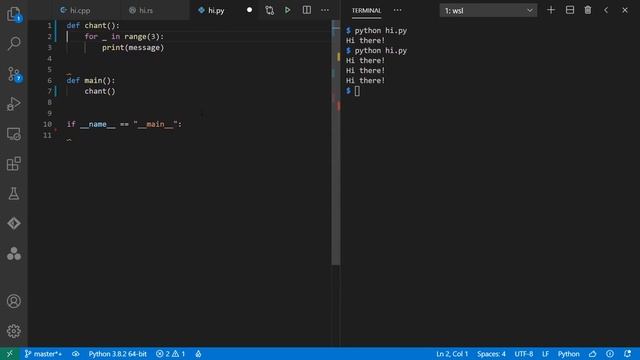Change end of line sequence LF

(545, 354)
